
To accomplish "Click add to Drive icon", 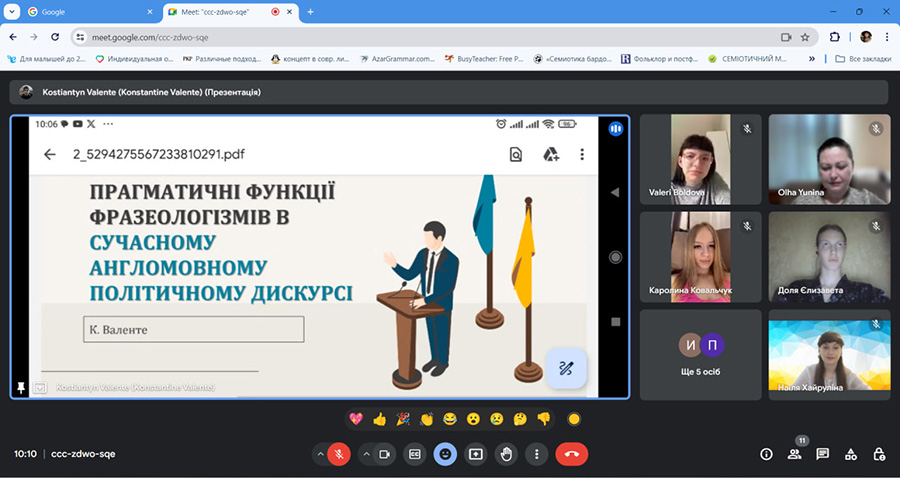I will click(550, 154).
